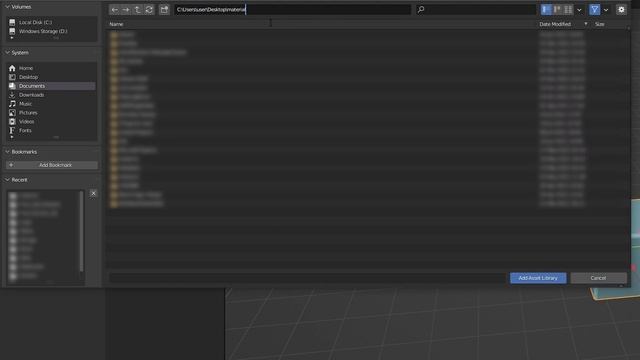640x360 pixels.
Task: Select Local Disk (C:) volume
Action: pos(51,22)
